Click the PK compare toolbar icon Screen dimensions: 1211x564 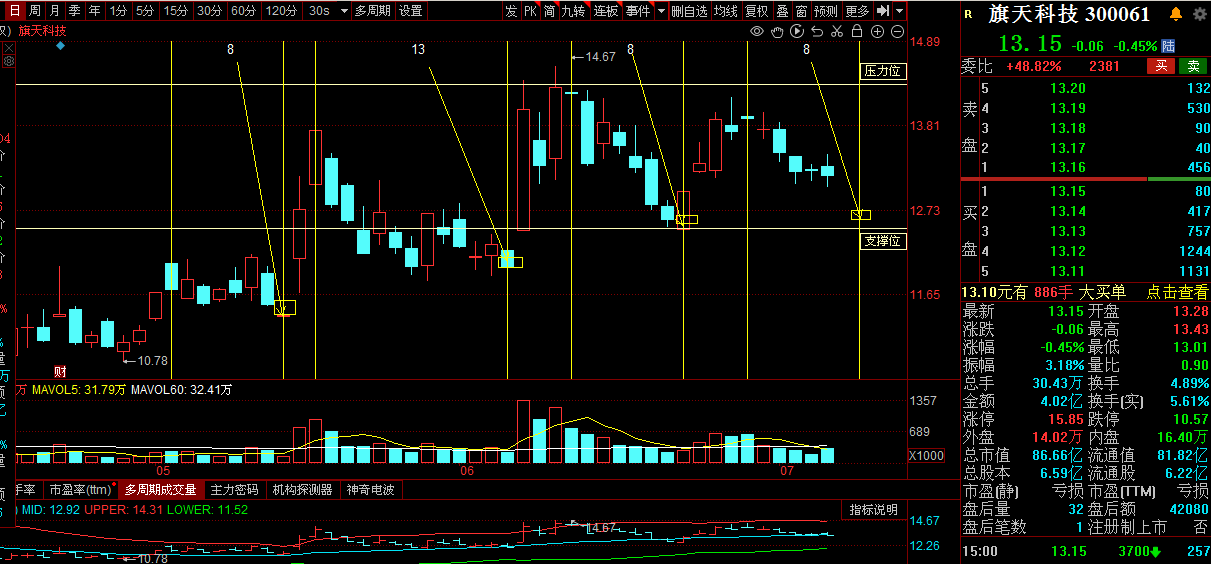pos(531,11)
